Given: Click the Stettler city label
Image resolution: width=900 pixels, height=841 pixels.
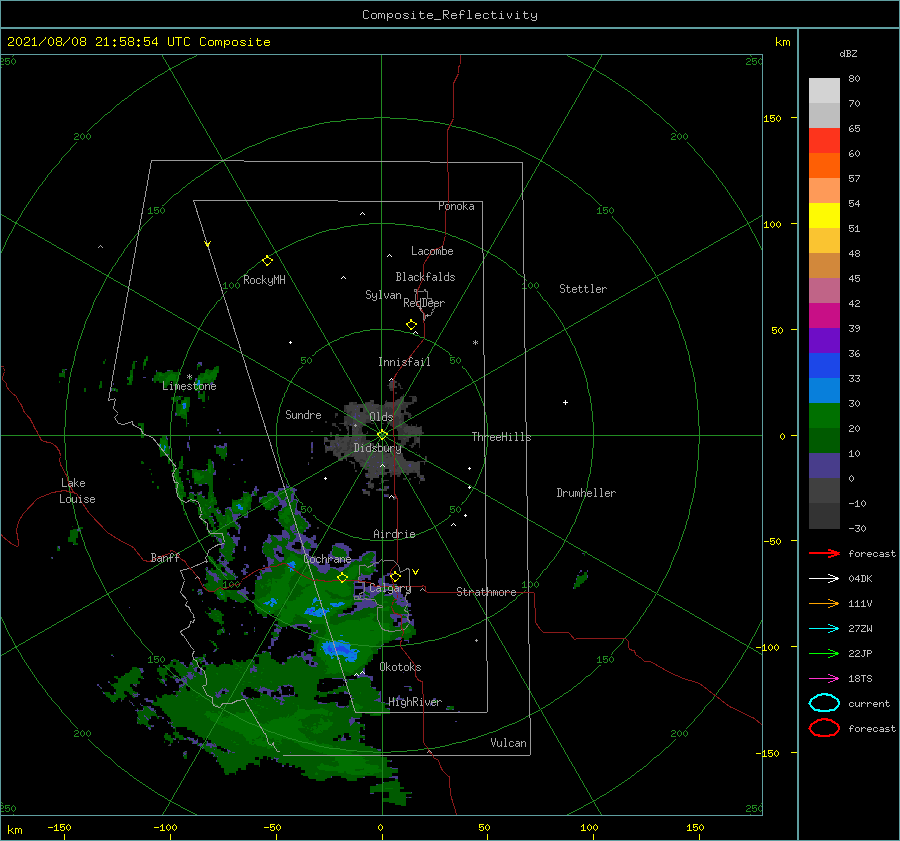Looking at the screenshot, I should [583, 289].
